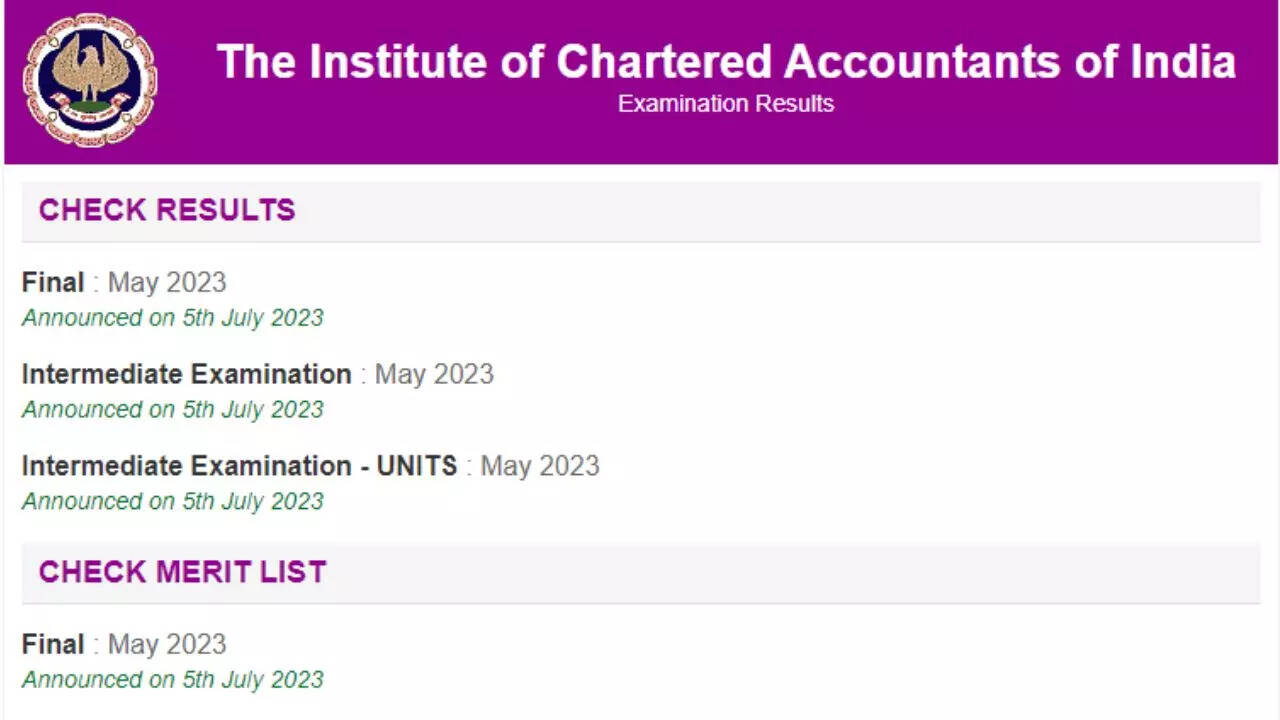The image size is (1280, 720).
Task: Select the CHECK MERIT LIST section heading
Action: click(x=183, y=572)
